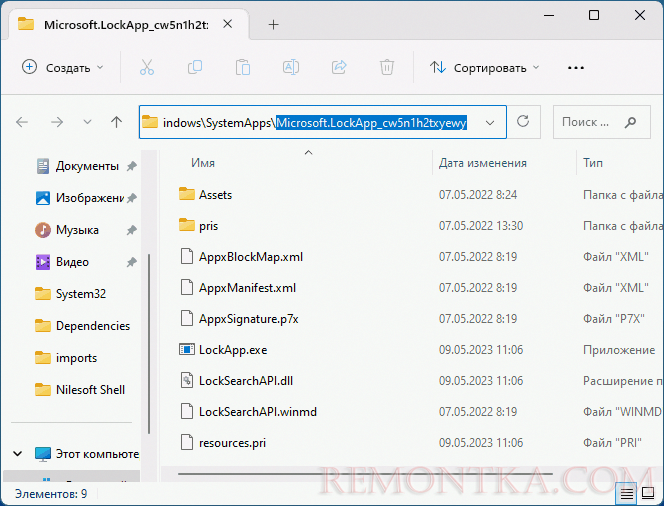The width and height of the screenshot is (664, 506).
Task: Go back with the left arrow
Action: [22, 122]
